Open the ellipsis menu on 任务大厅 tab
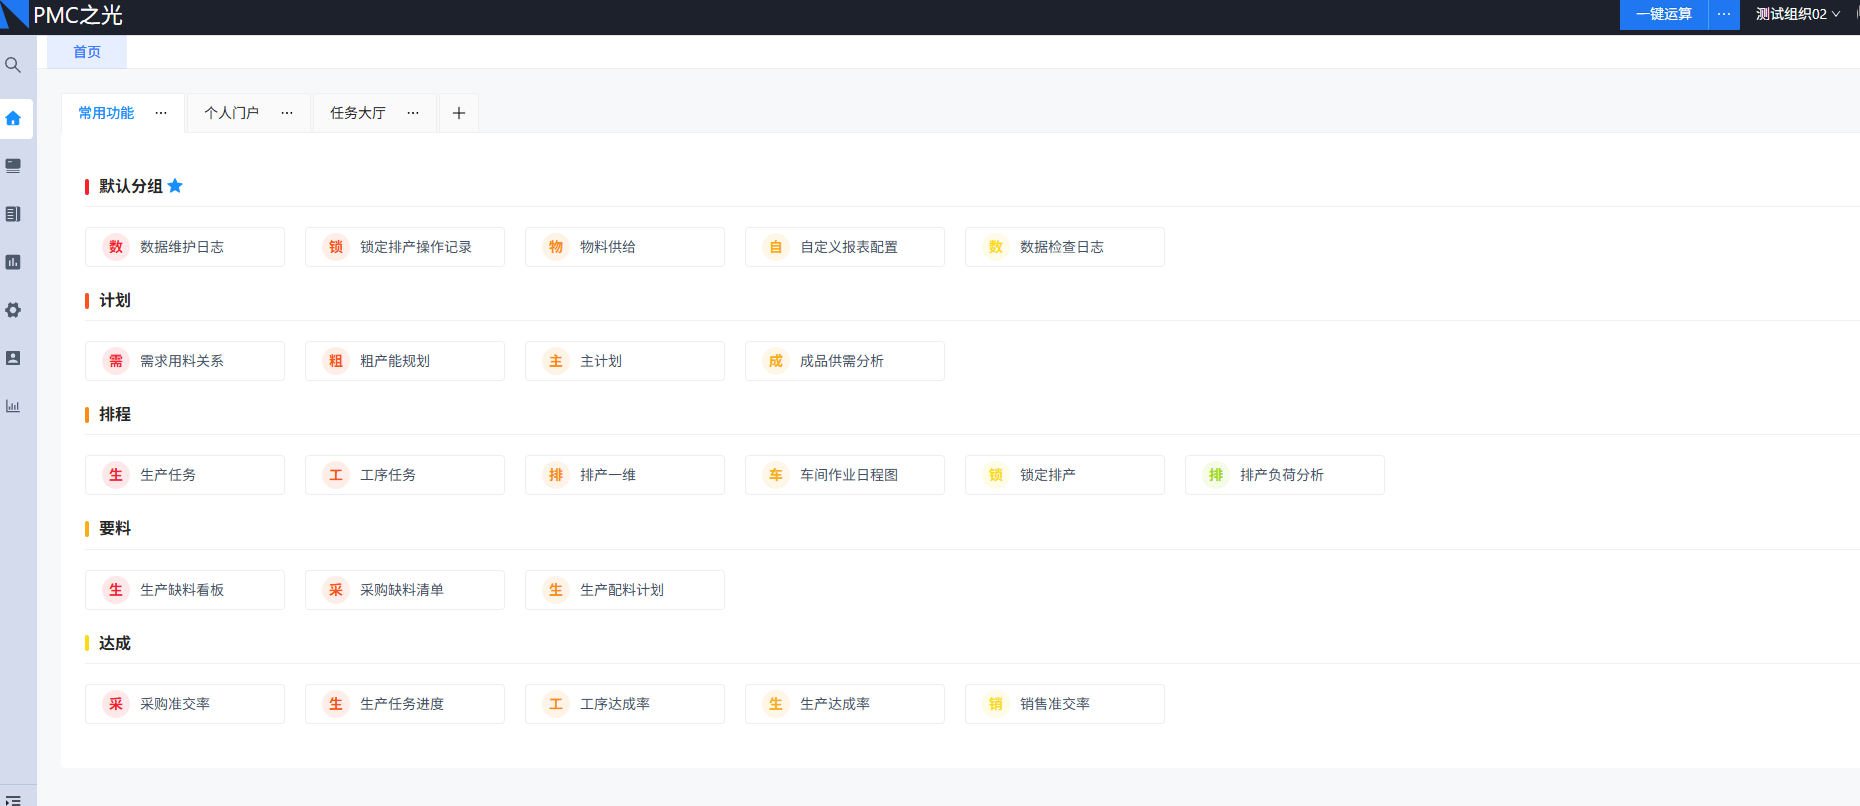Screen dimensions: 1860x806 pos(413,113)
